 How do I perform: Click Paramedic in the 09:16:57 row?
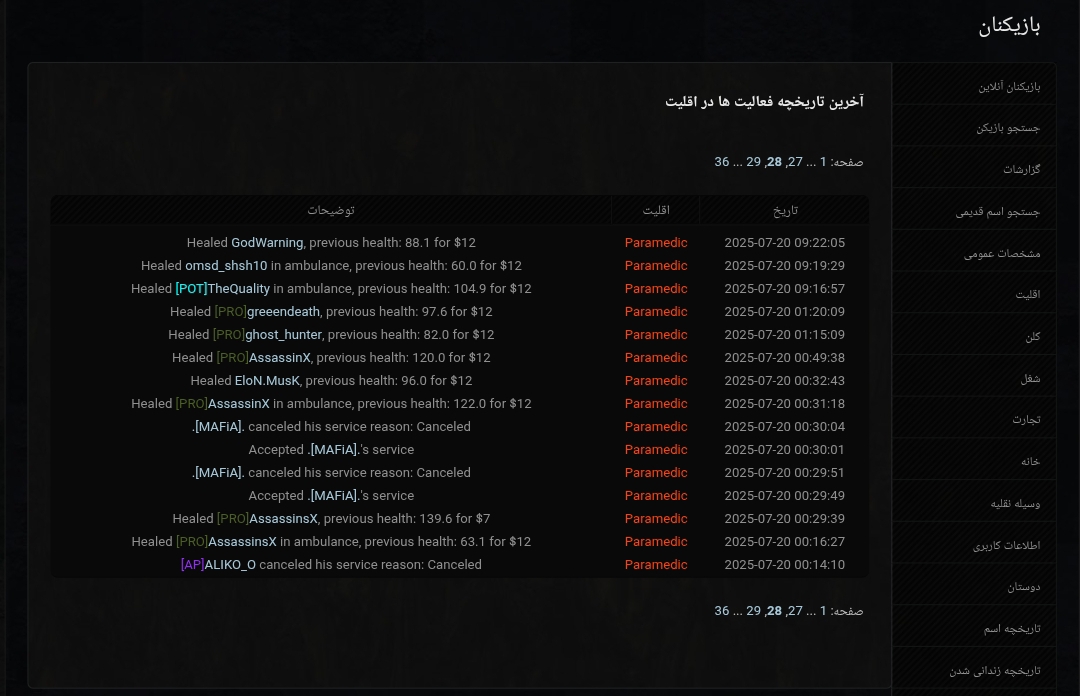click(x=656, y=289)
